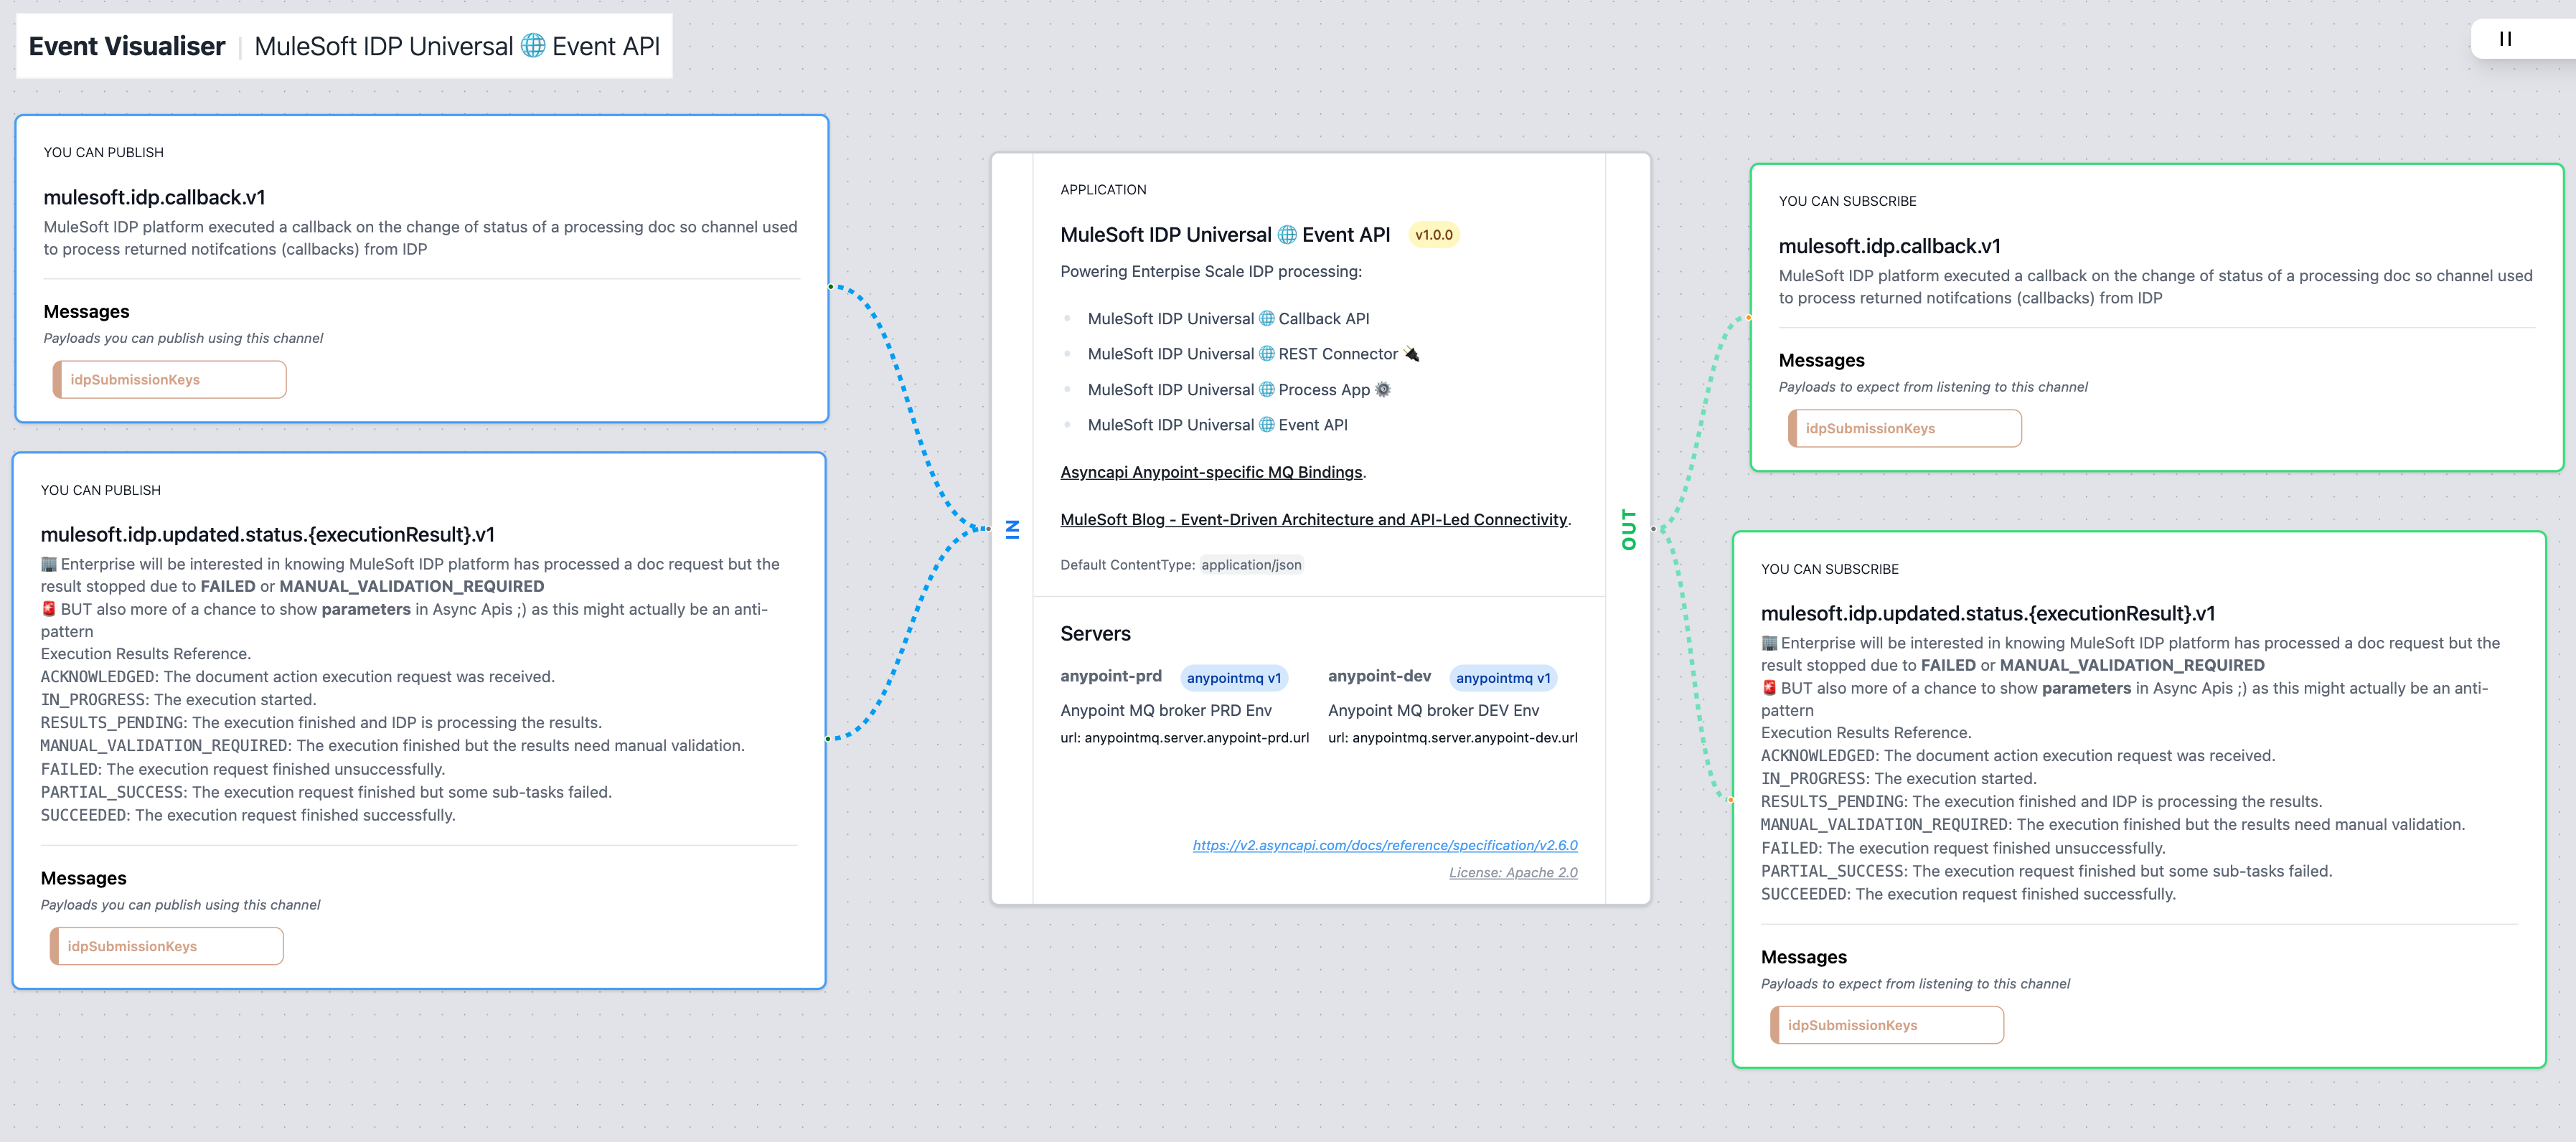The width and height of the screenshot is (2576, 1142).
Task: Click globe icon in REST Connector list item
Action: [x=1266, y=354]
